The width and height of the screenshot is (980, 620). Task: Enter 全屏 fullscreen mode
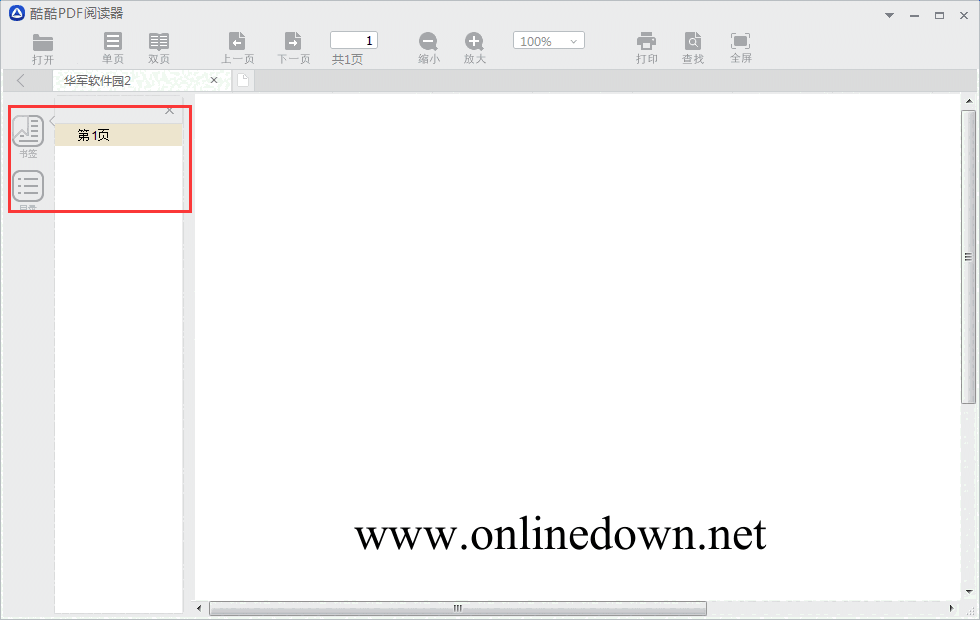point(741,49)
